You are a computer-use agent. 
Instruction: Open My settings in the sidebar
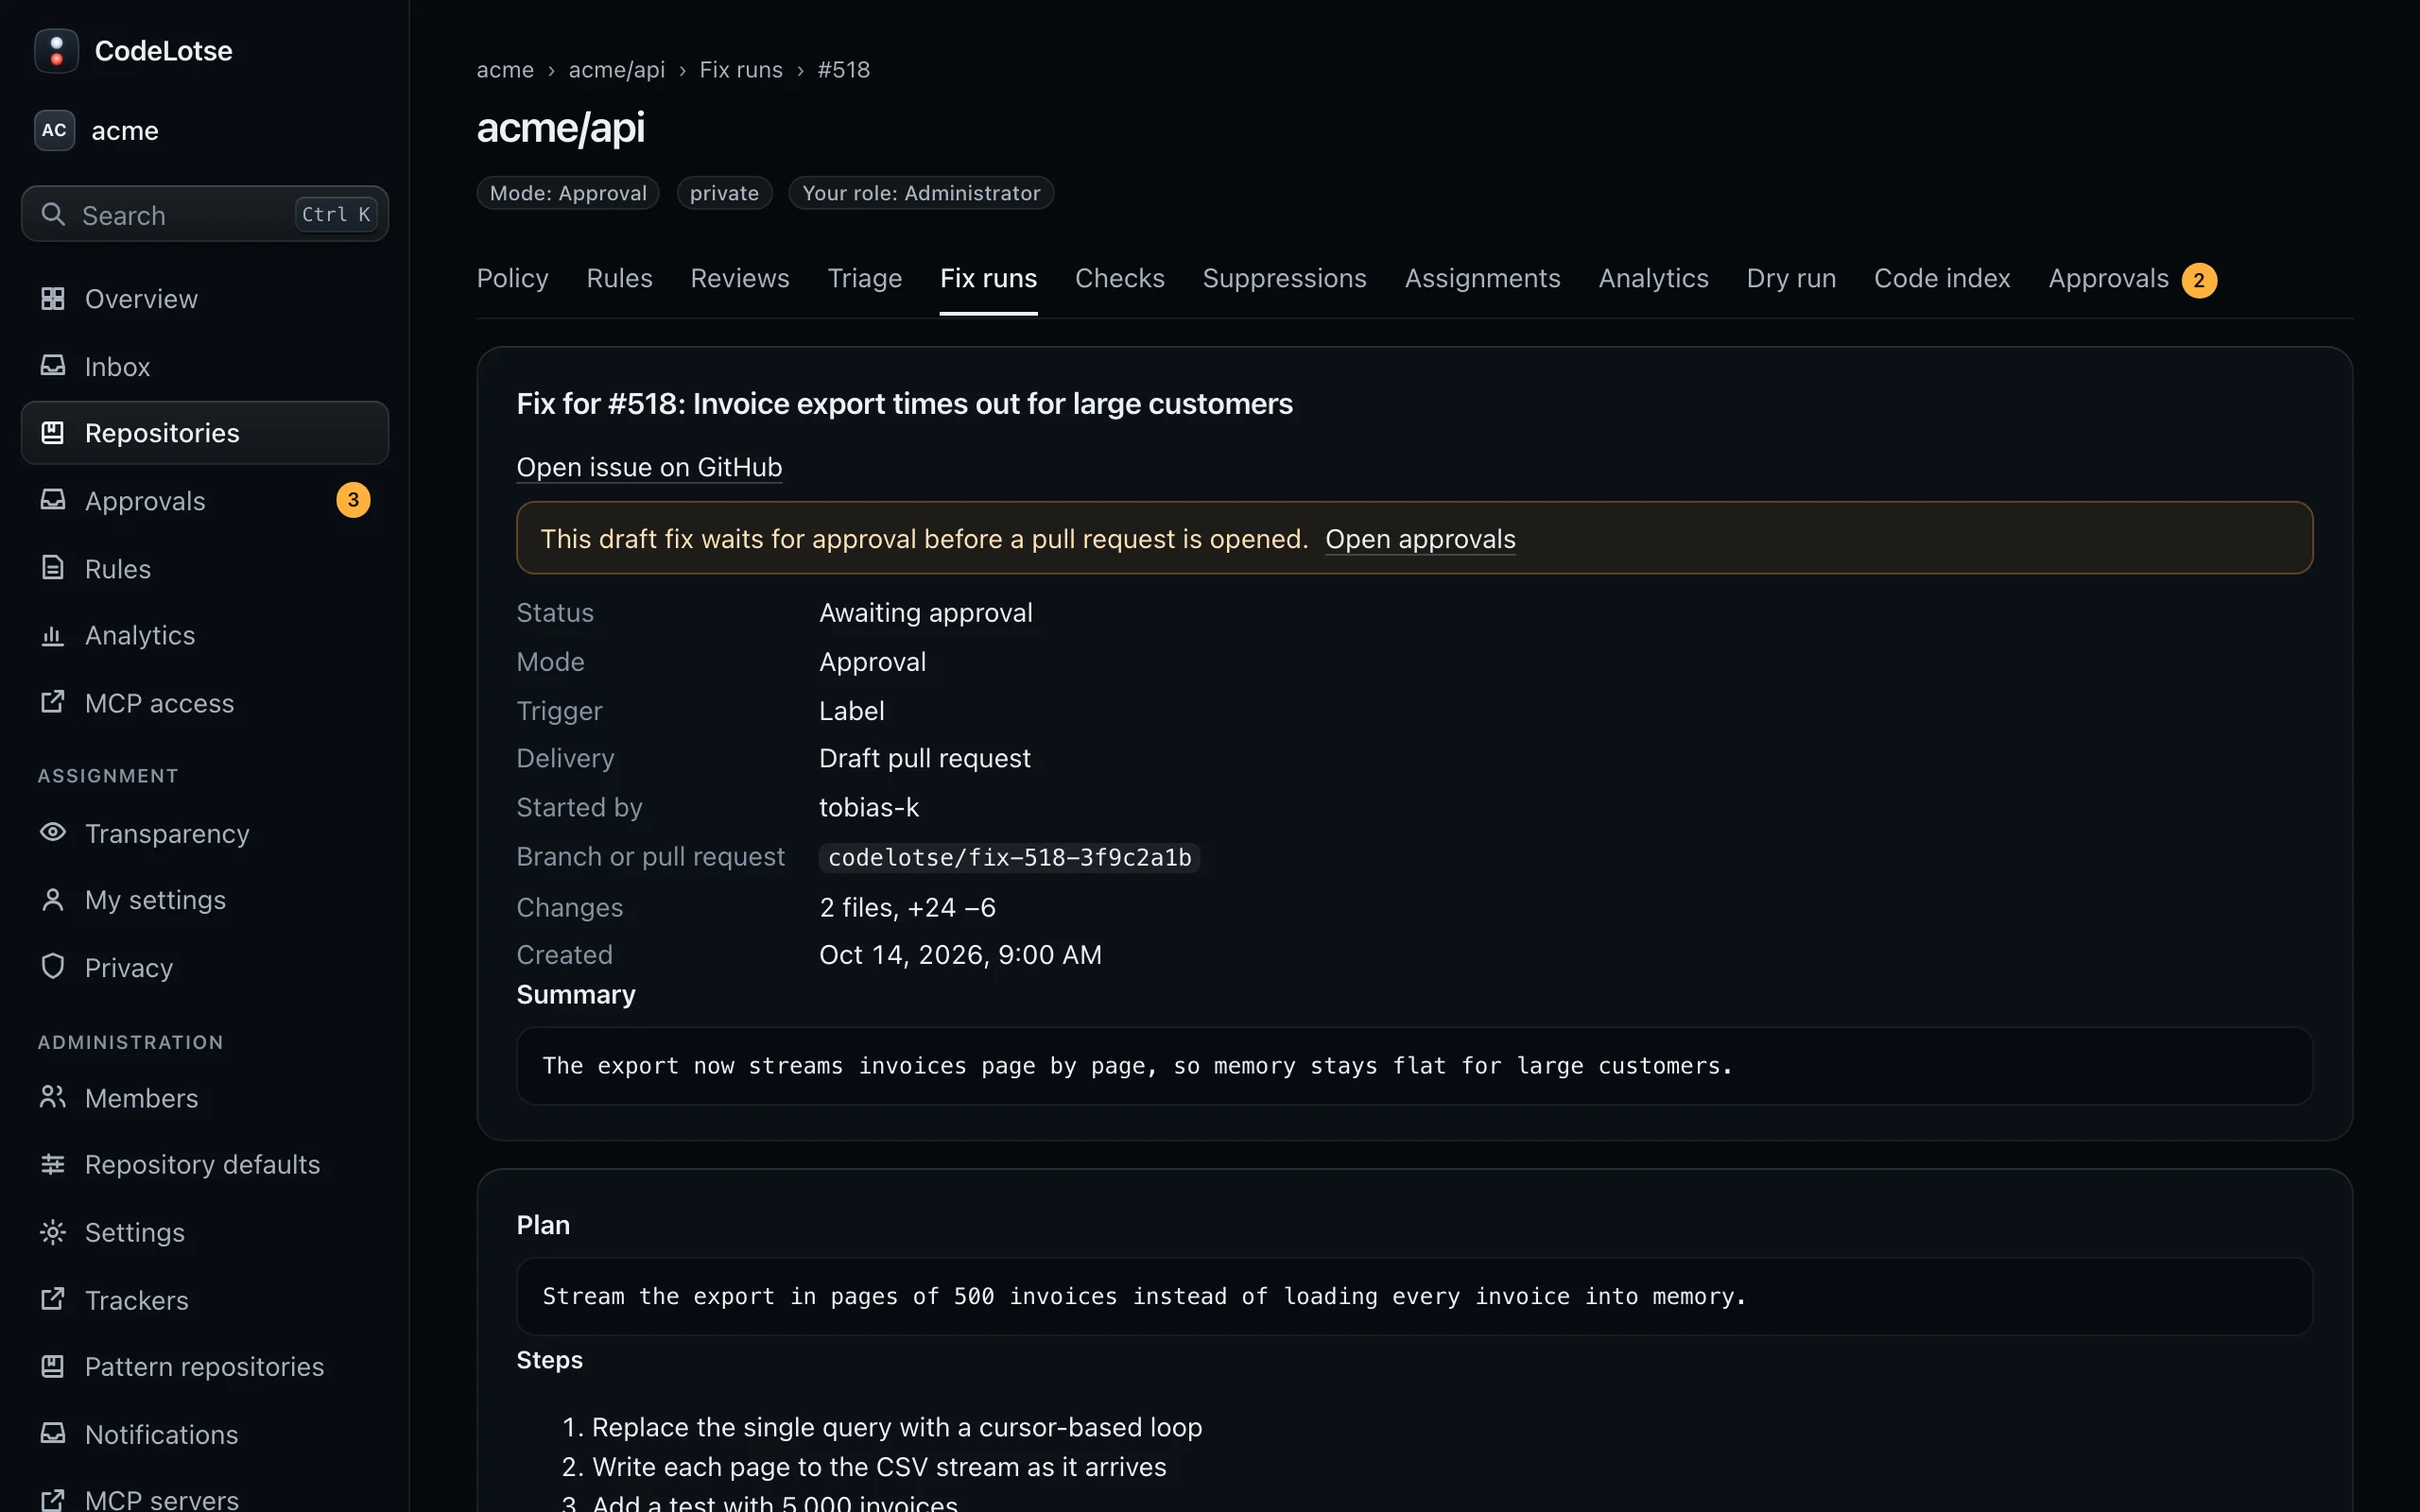[205, 899]
